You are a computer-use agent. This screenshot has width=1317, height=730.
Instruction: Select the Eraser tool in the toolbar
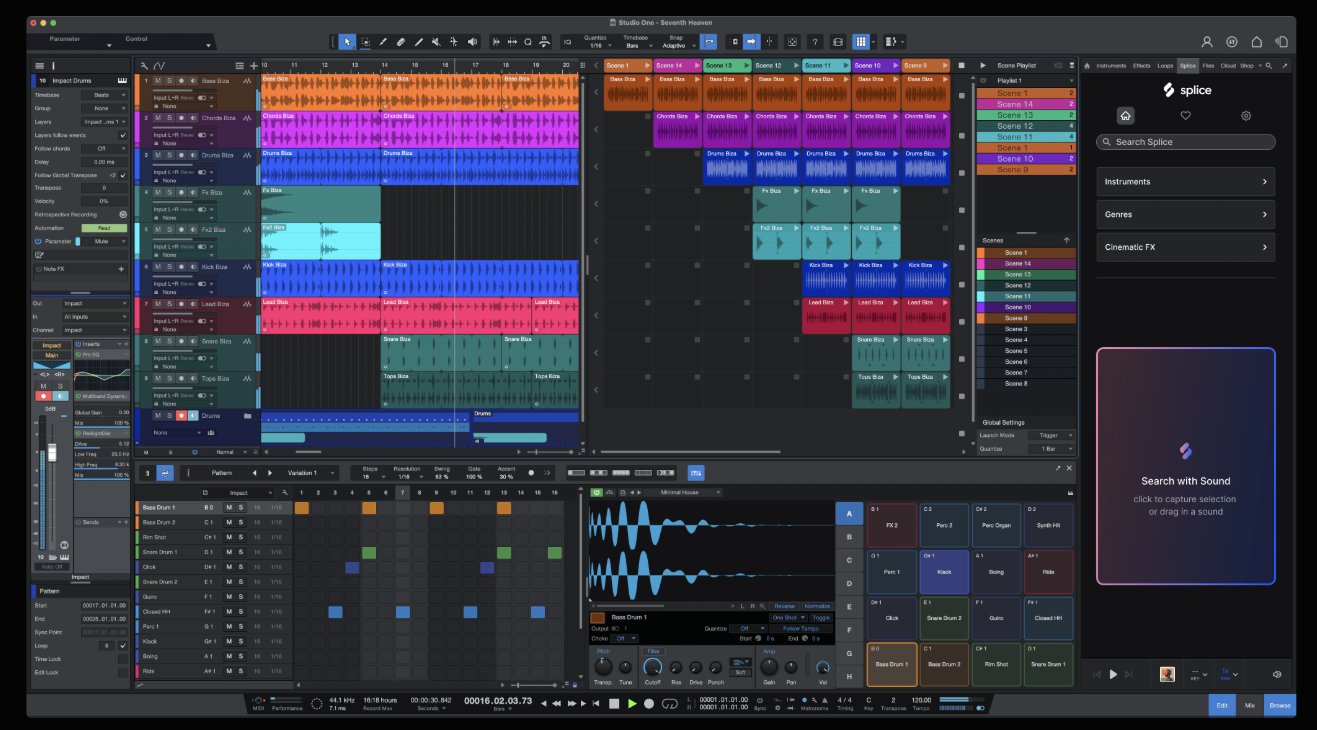pos(401,41)
